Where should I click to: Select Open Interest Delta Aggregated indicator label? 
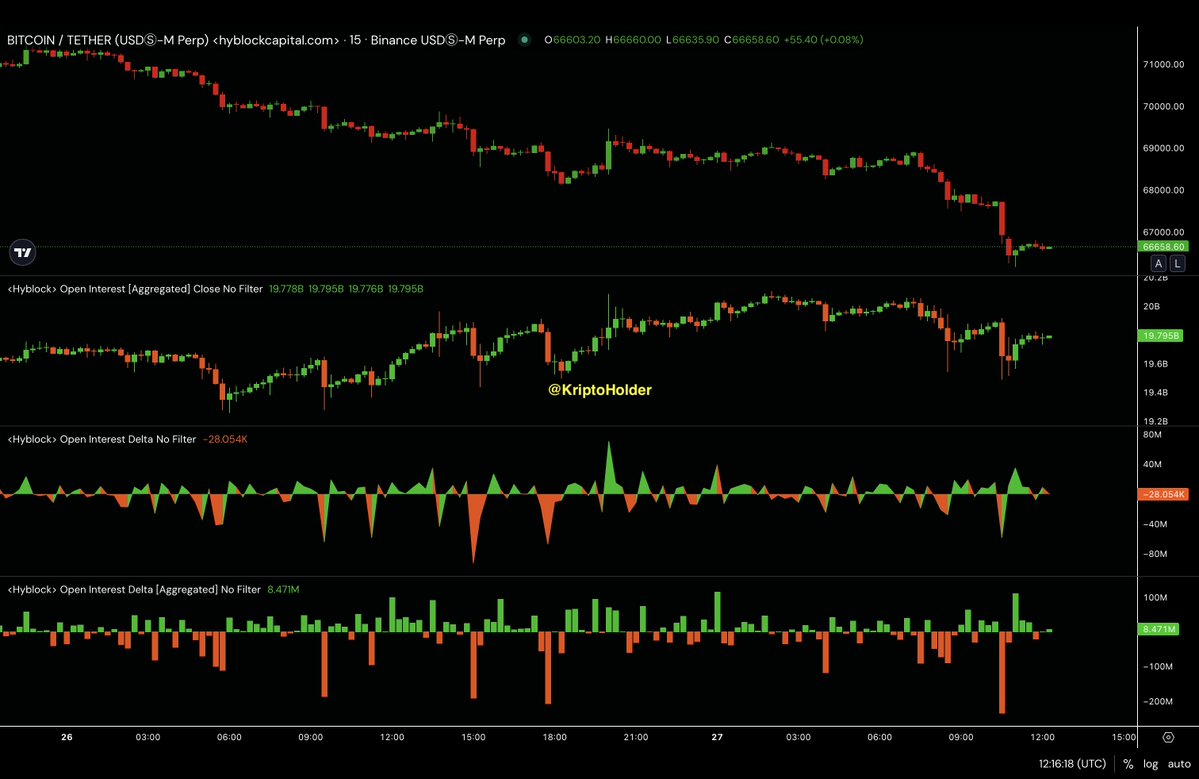[135, 589]
